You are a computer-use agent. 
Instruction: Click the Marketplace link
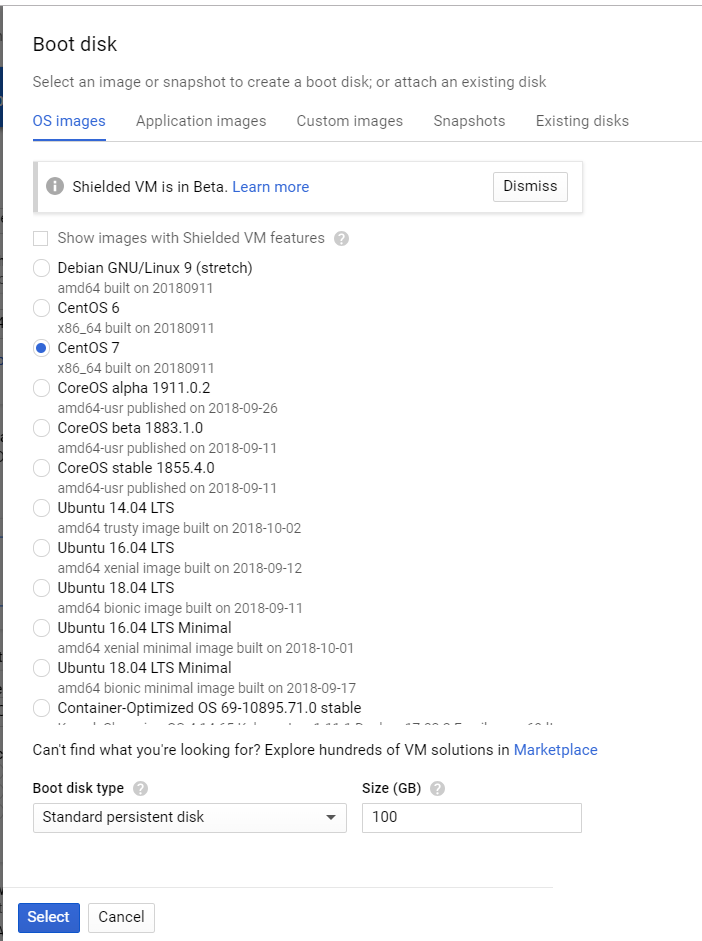tap(555, 750)
